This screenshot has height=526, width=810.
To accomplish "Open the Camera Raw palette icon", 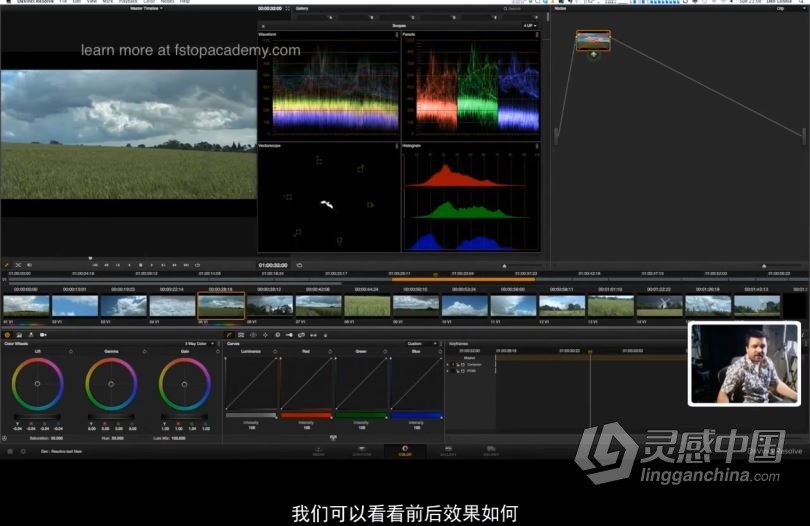I will [43, 335].
